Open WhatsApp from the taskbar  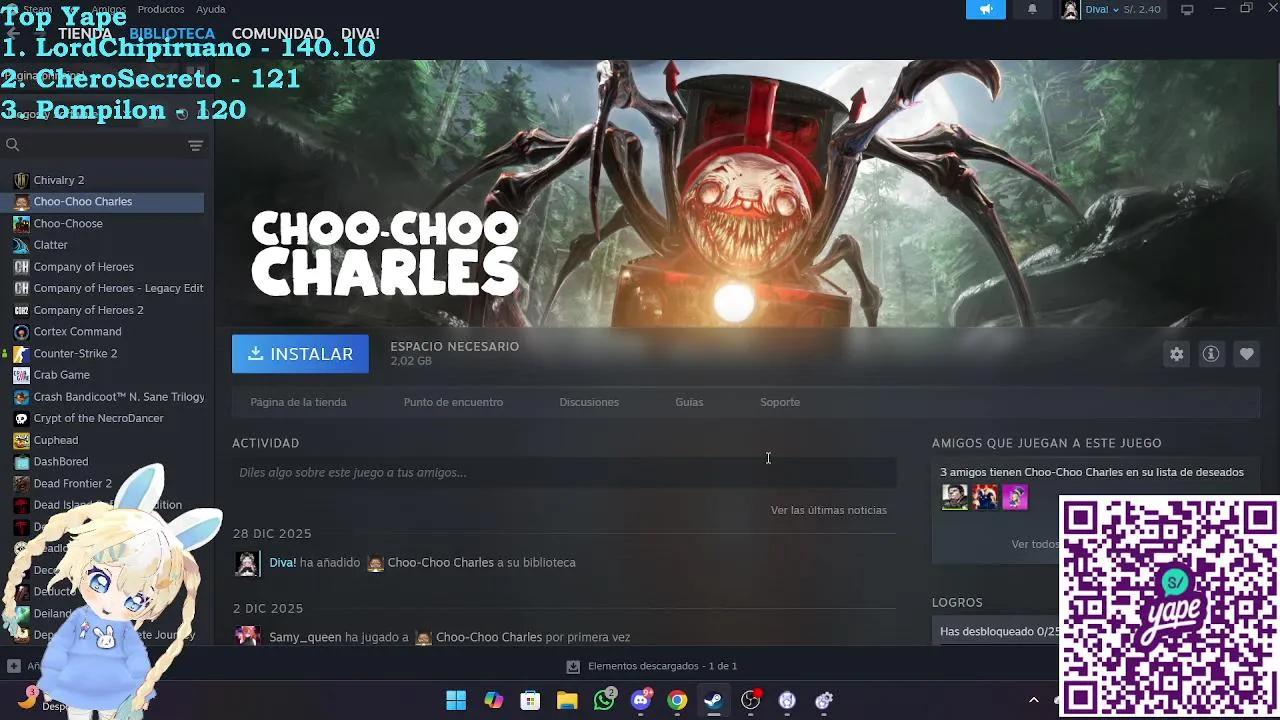[604, 700]
